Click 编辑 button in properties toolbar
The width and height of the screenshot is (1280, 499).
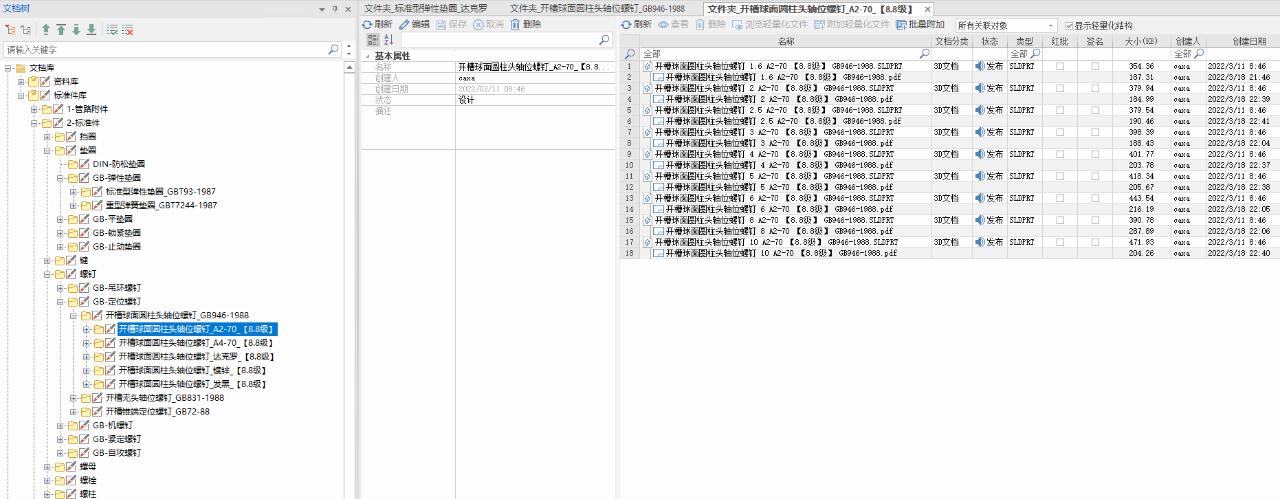tap(414, 24)
